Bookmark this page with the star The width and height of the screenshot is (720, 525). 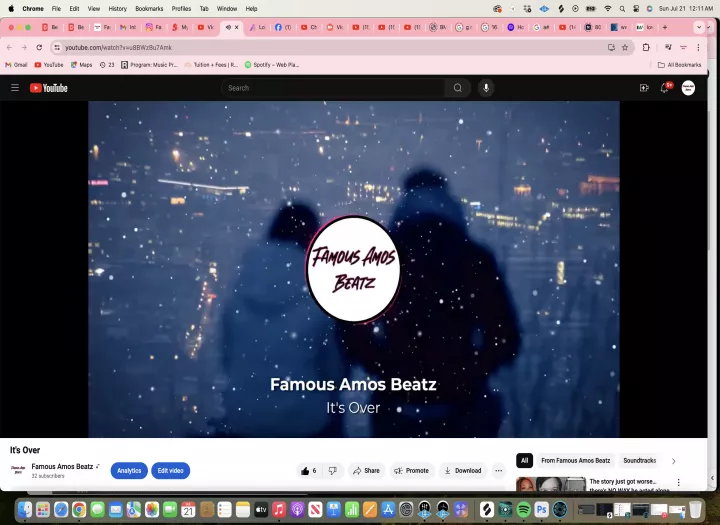click(x=625, y=47)
